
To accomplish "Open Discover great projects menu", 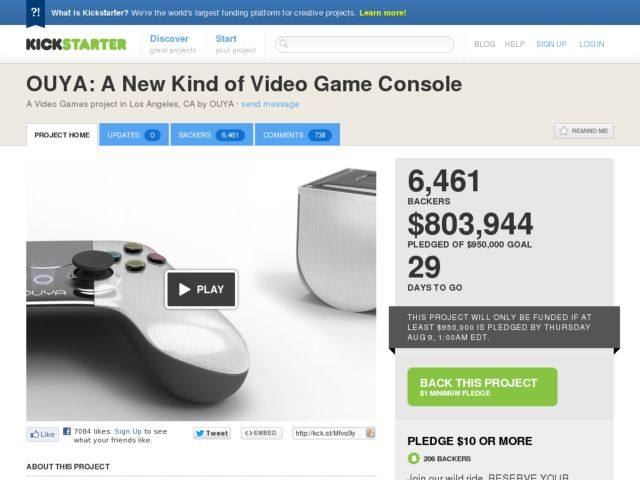I will pyautogui.click(x=173, y=44).
